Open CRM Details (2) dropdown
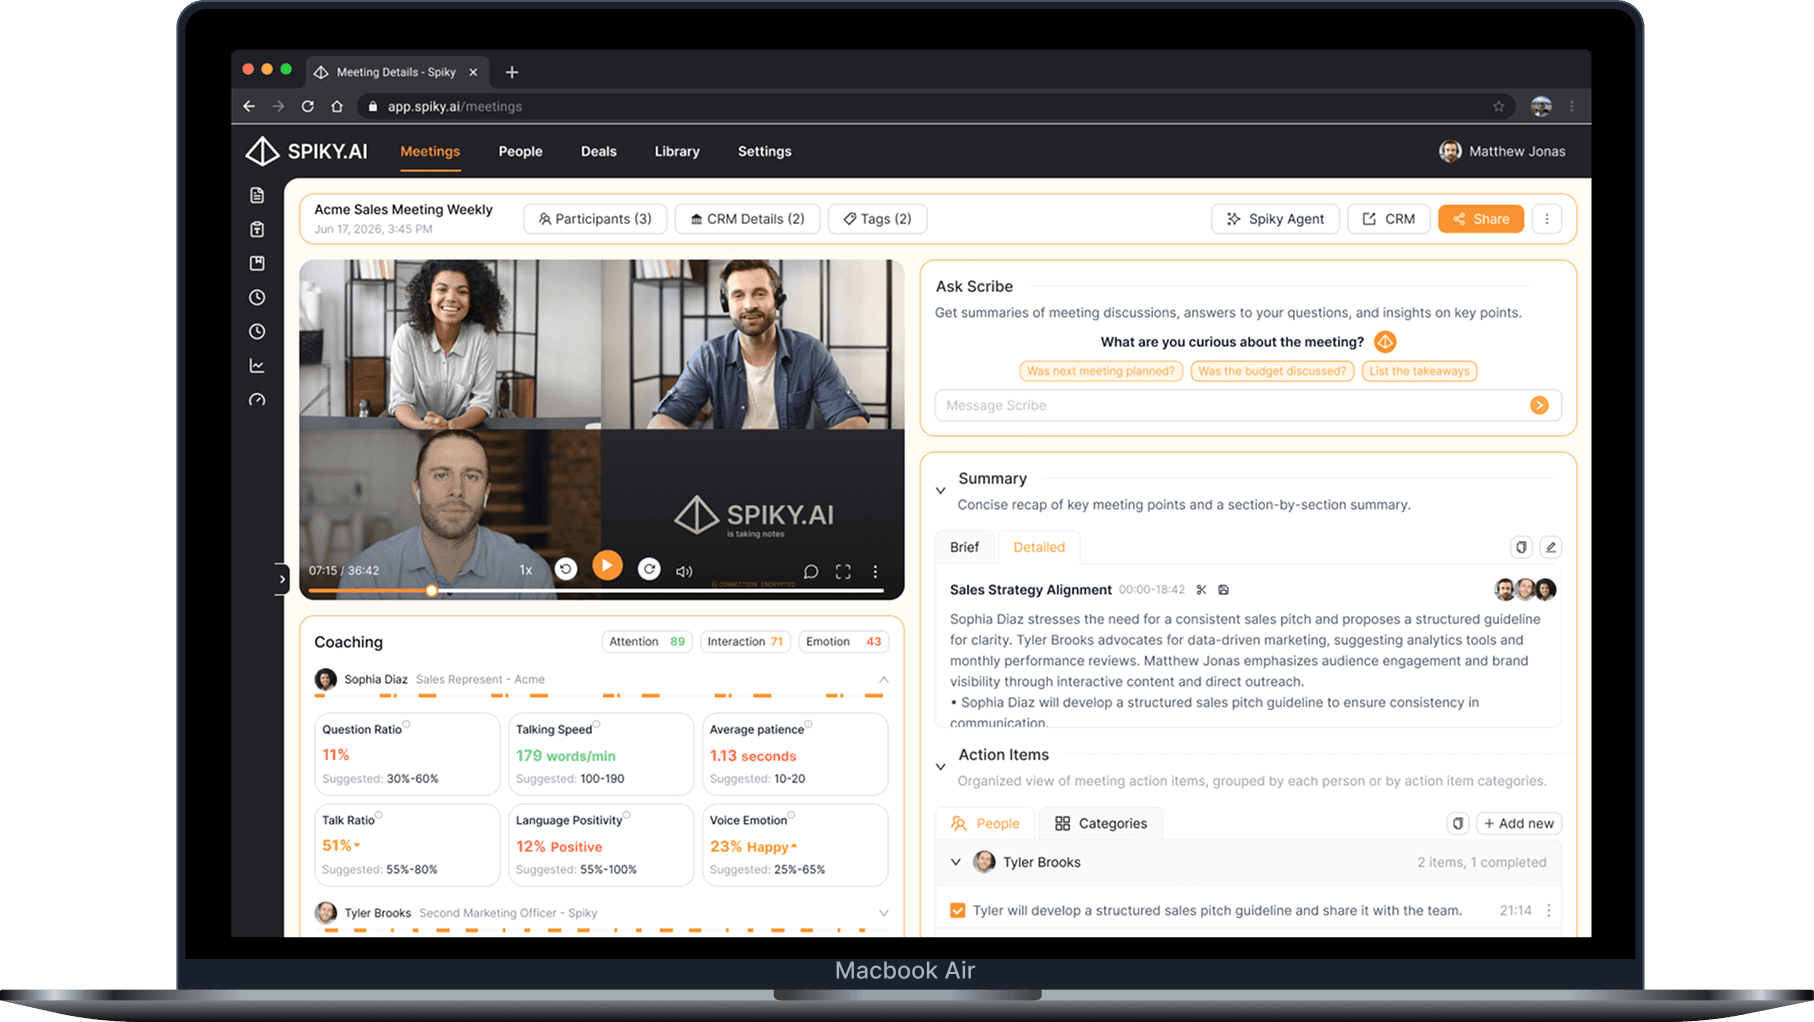 747,219
